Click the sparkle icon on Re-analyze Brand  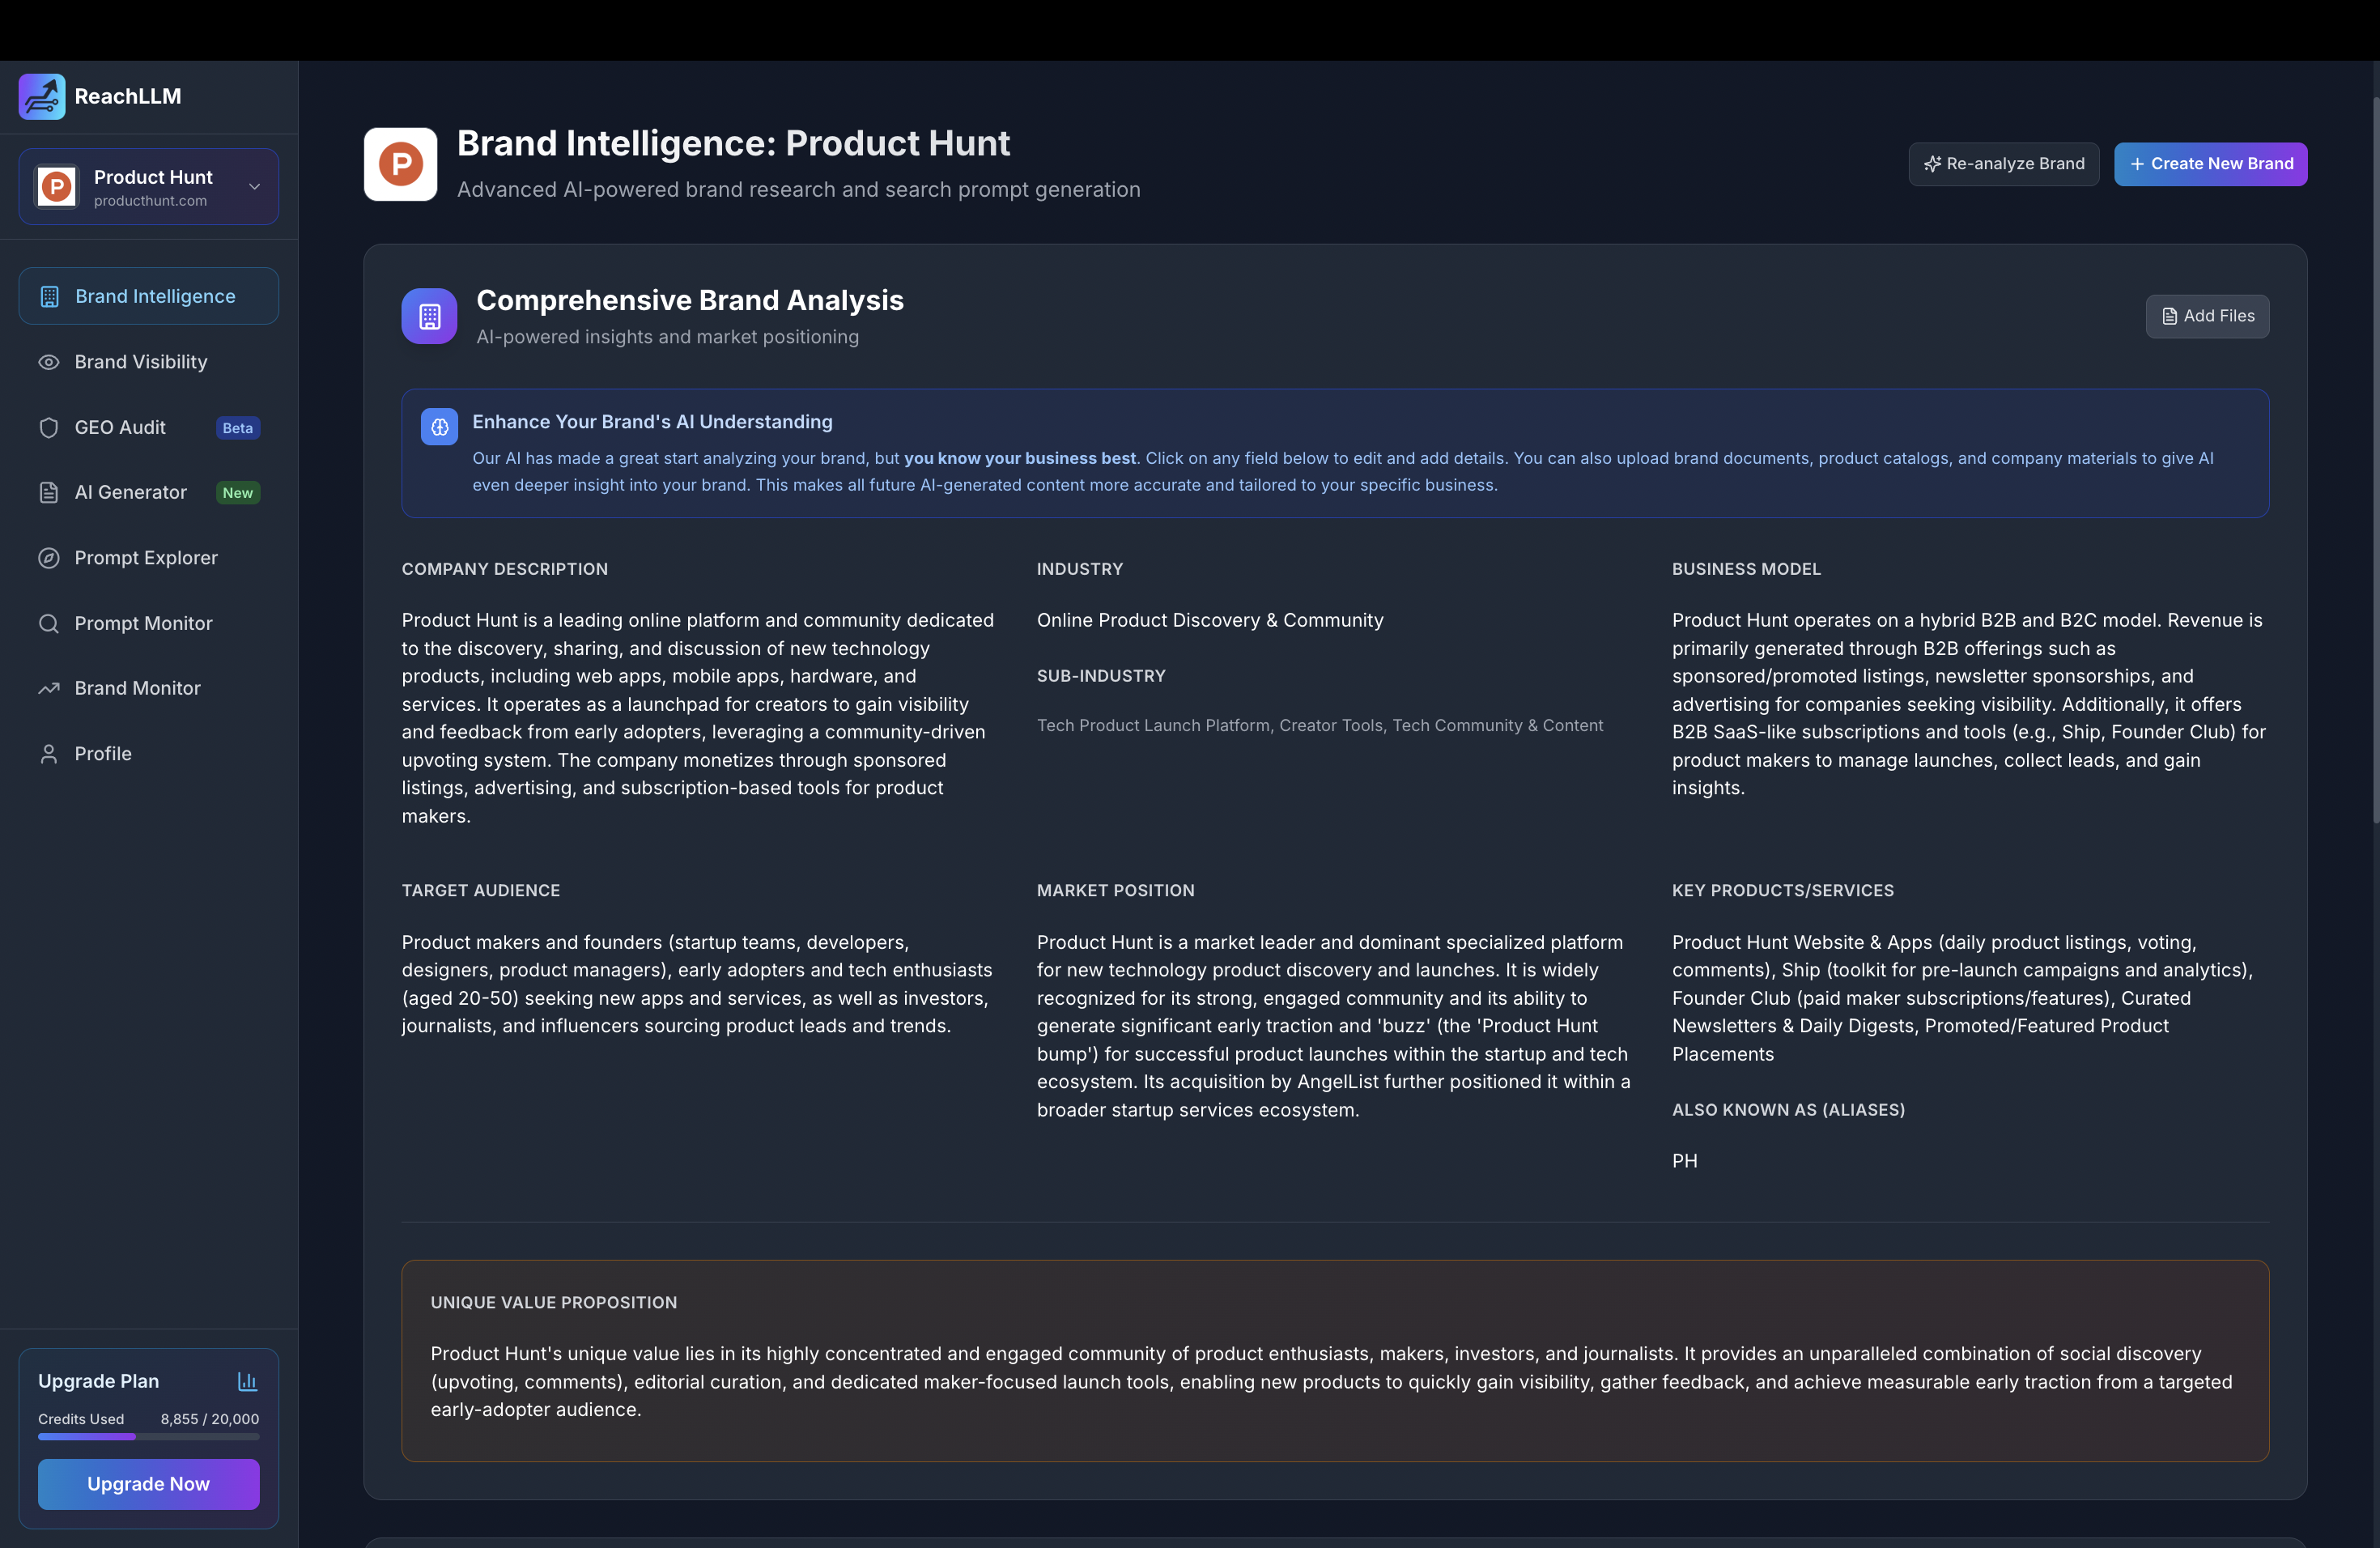click(x=1932, y=164)
